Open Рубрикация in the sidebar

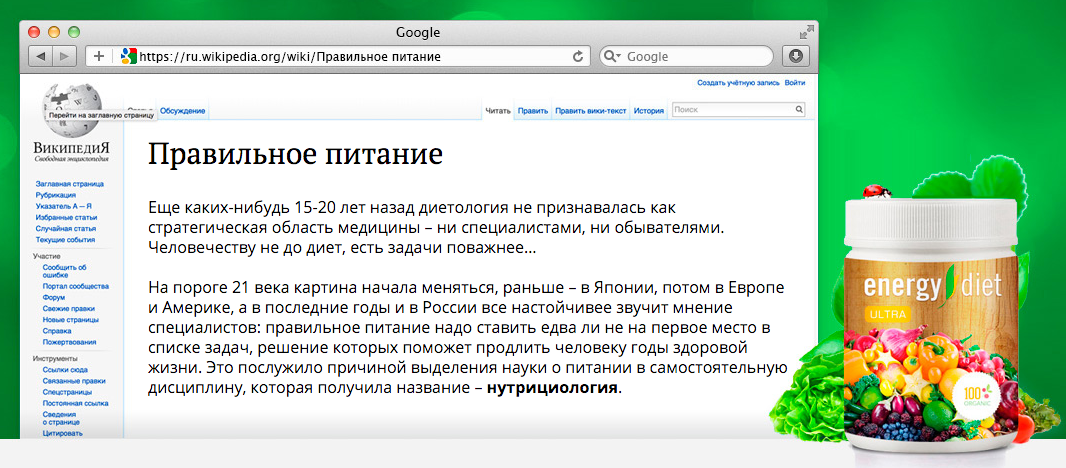pos(56,195)
